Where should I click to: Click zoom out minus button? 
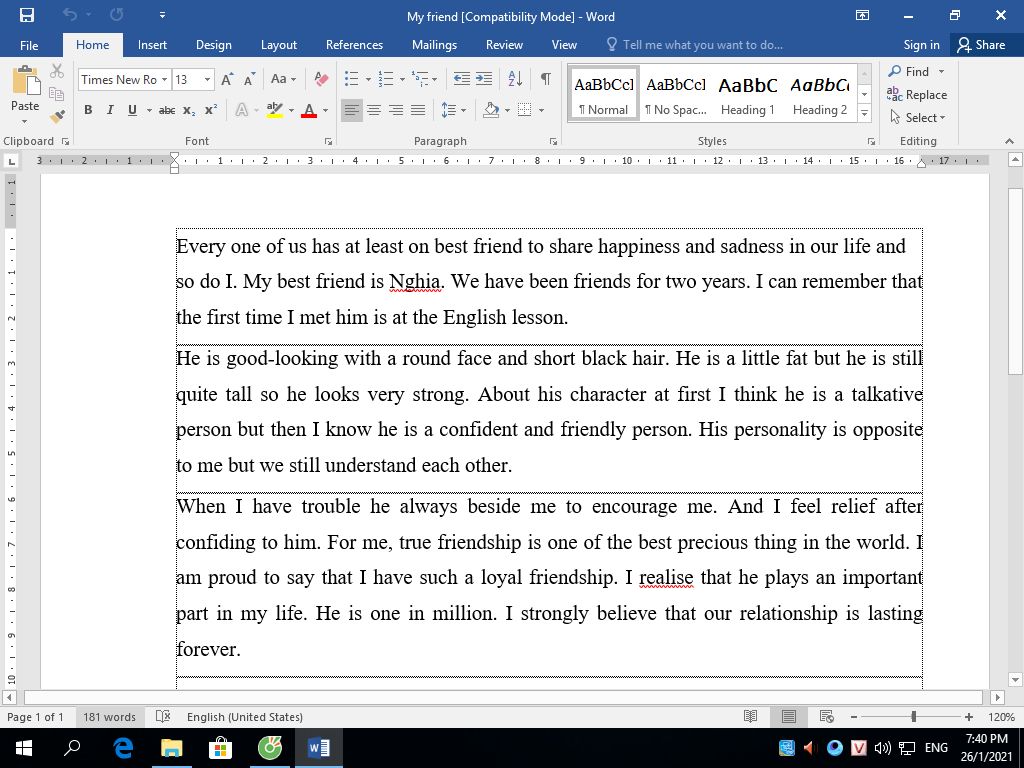[x=854, y=717]
